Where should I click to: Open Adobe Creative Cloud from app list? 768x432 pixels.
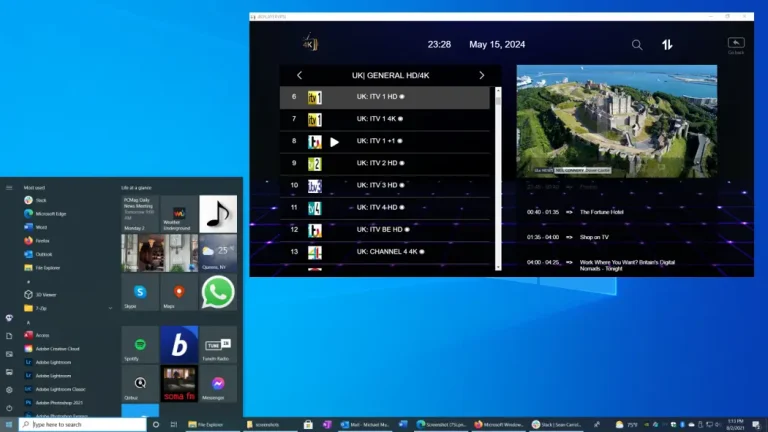[58, 348]
